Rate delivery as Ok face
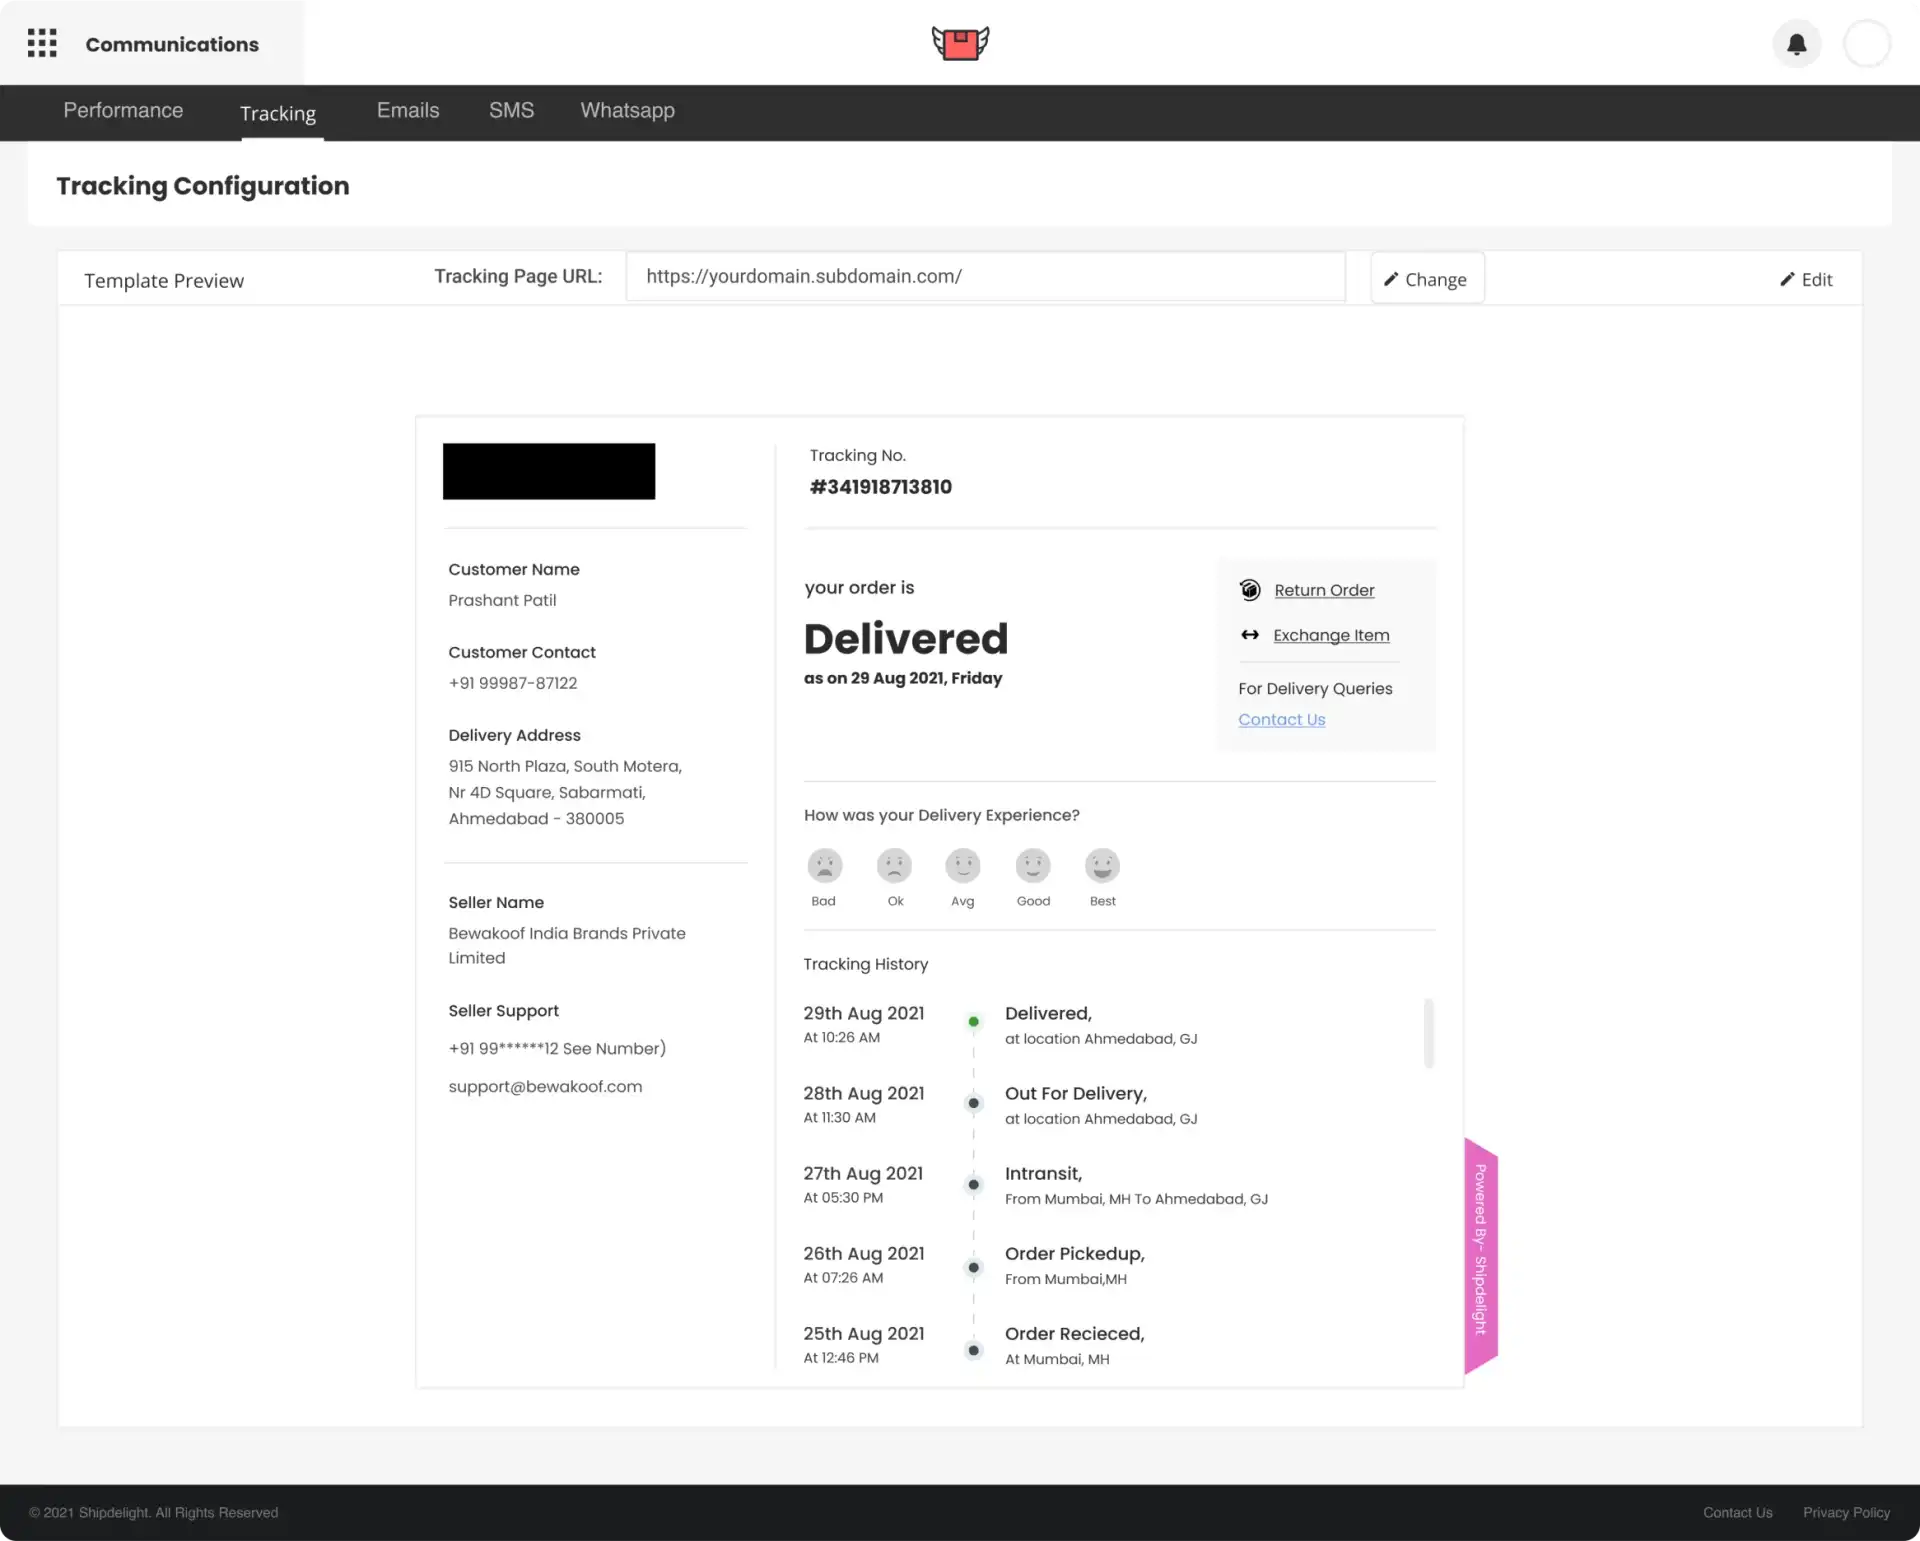 tap(894, 866)
